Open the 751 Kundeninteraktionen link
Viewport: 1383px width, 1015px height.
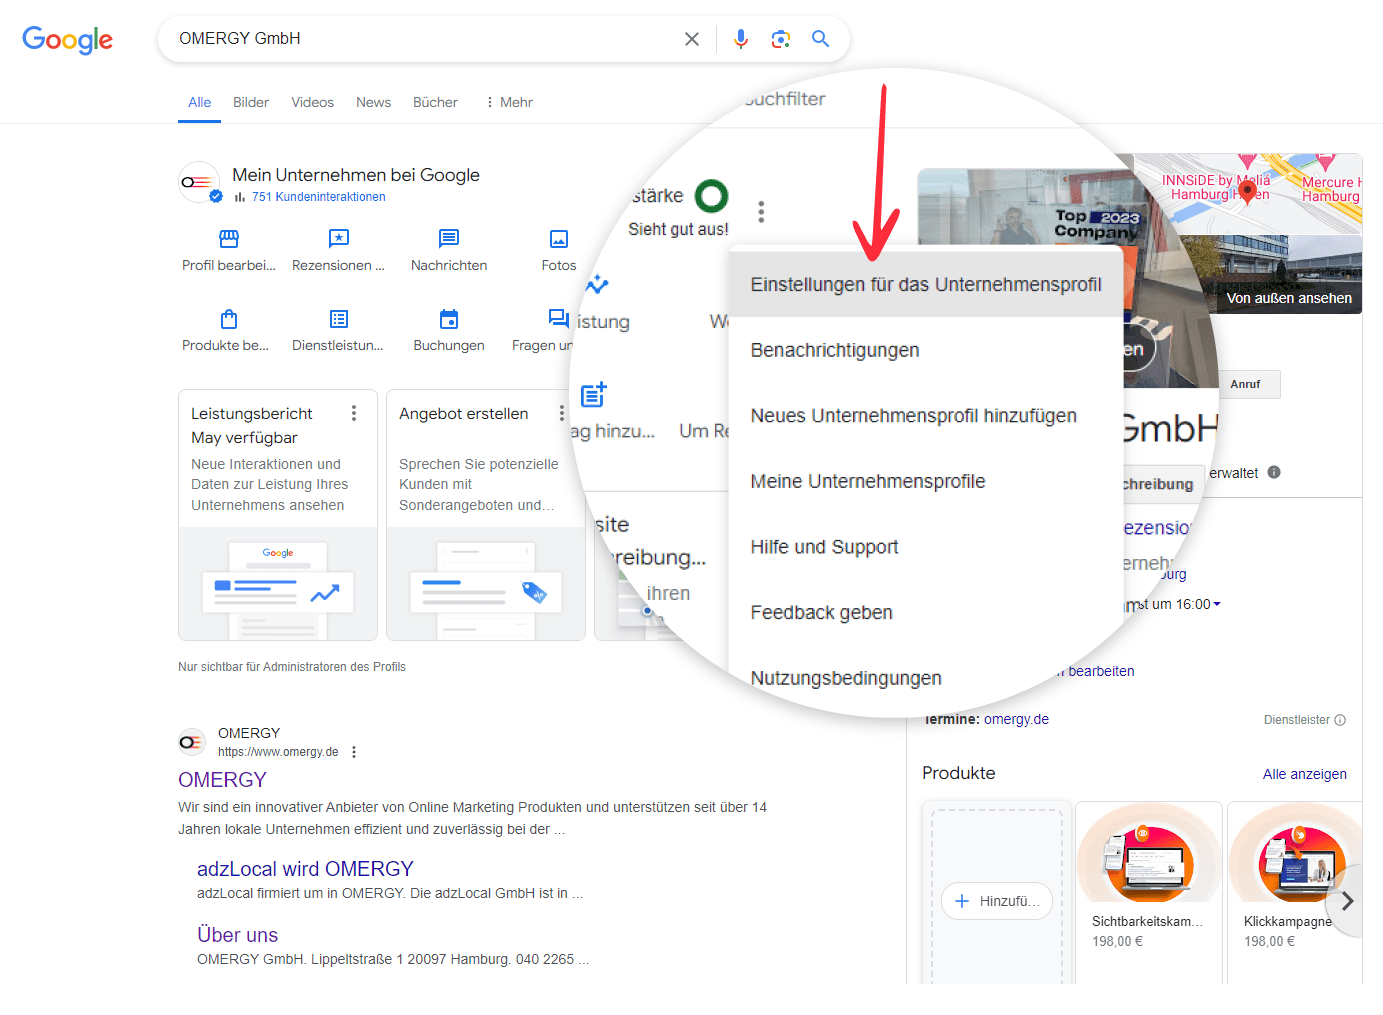(x=318, y=197)
